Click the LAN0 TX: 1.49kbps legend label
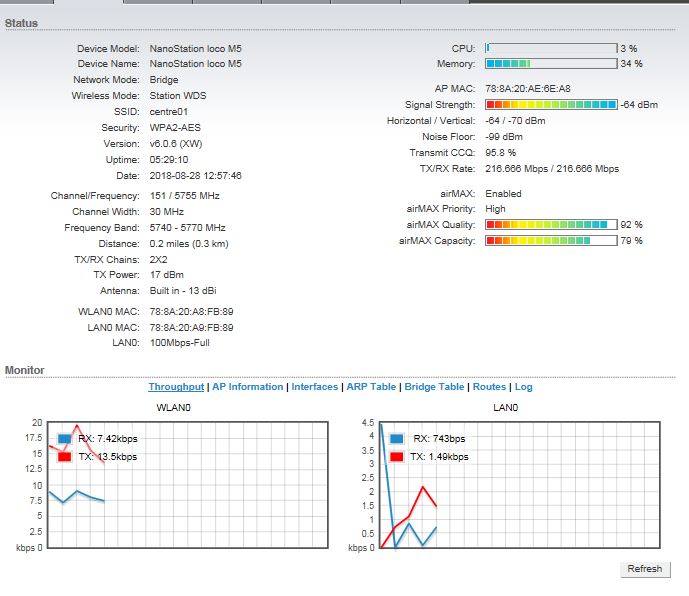 [439, 457]
